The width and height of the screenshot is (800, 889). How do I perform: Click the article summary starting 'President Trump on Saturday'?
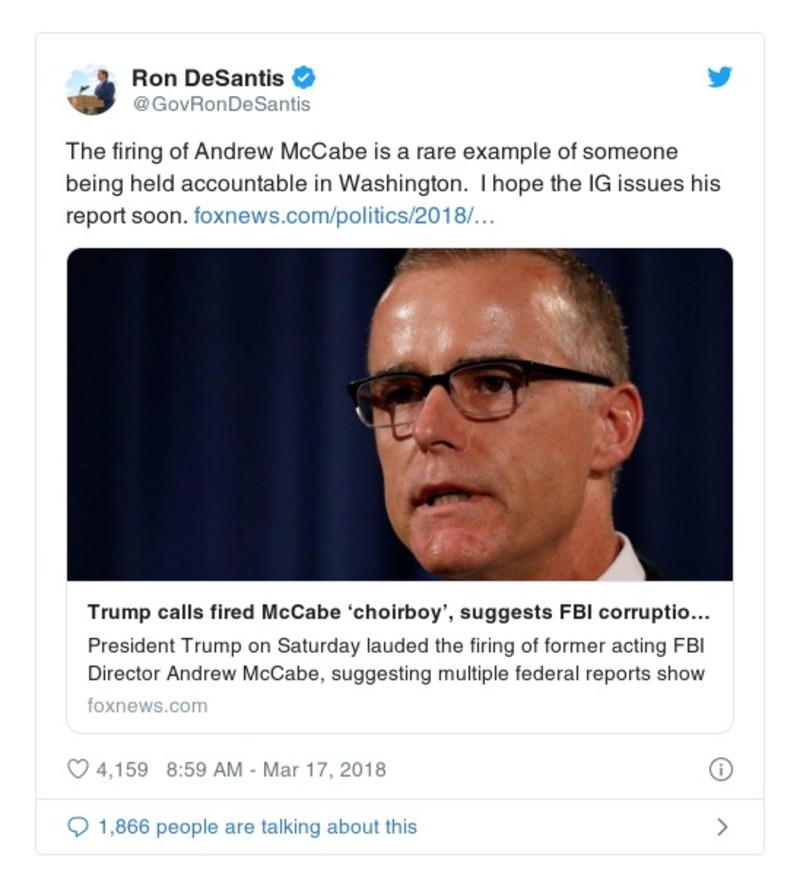point(396,658)
